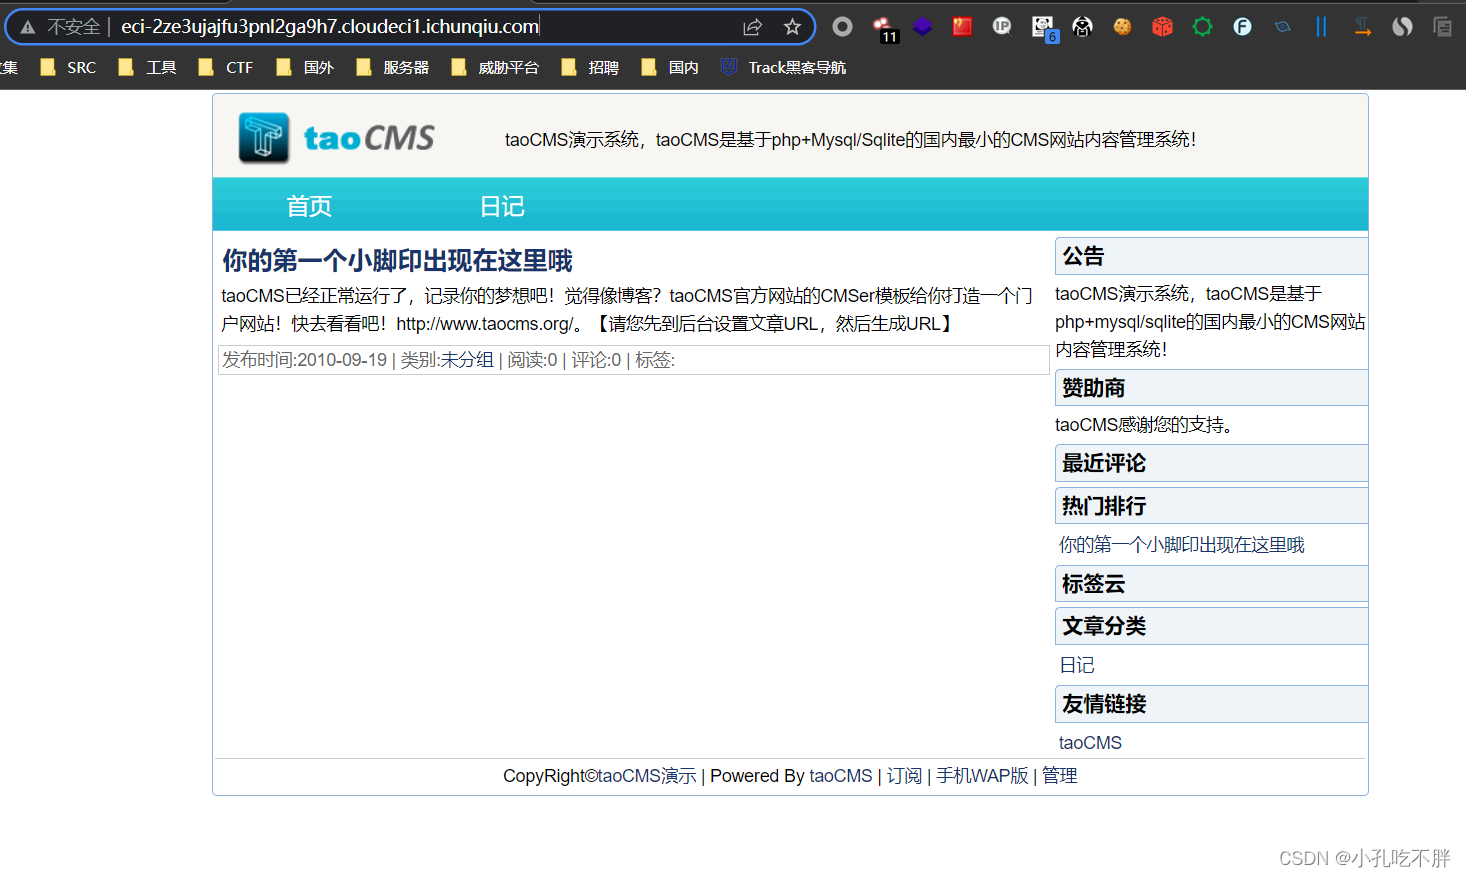
Task: Focus the browser address bar URL
Action: 330,27
